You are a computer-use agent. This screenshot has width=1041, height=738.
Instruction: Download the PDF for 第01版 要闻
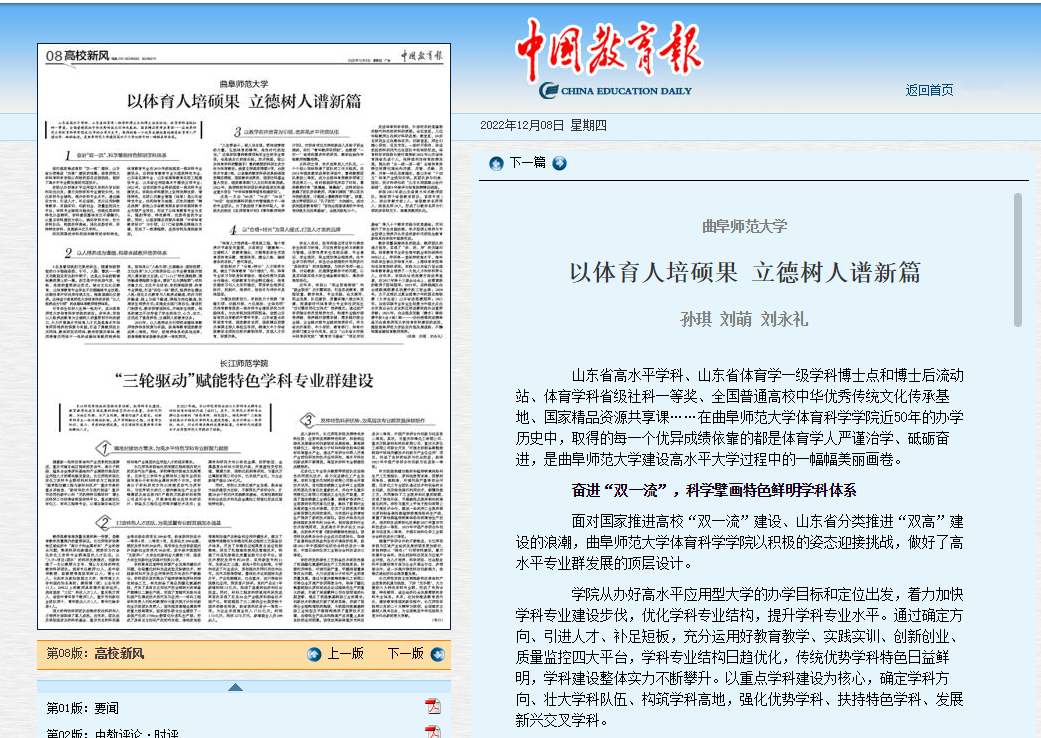(433, 707)
